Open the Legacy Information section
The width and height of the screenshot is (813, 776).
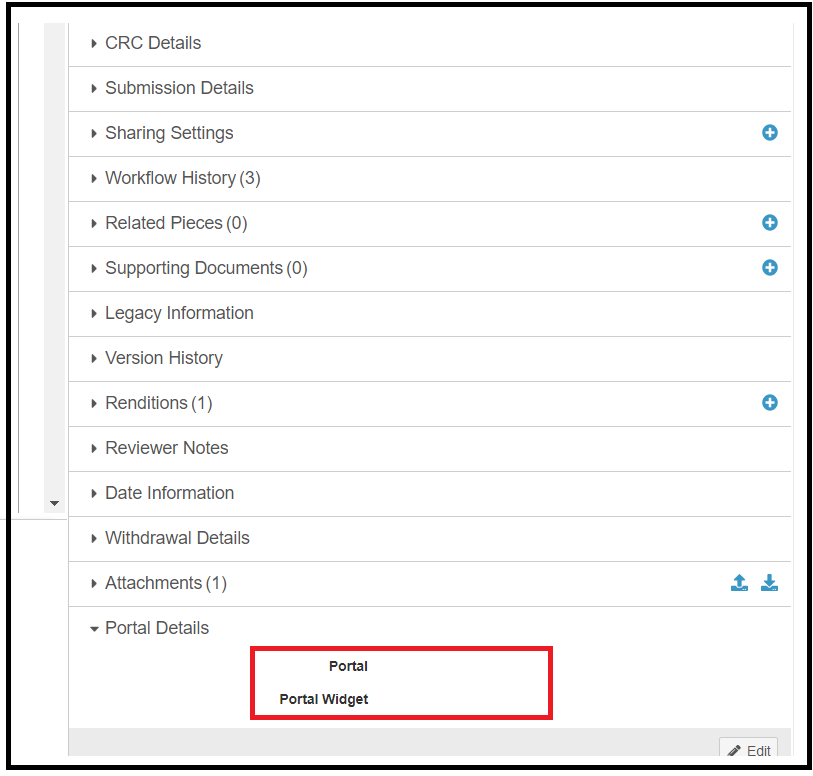(x=178, y=313)
